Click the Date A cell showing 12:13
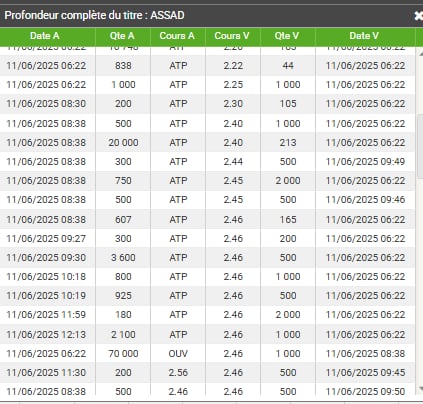Screen dimensions: 423x404 pos(46,335)
